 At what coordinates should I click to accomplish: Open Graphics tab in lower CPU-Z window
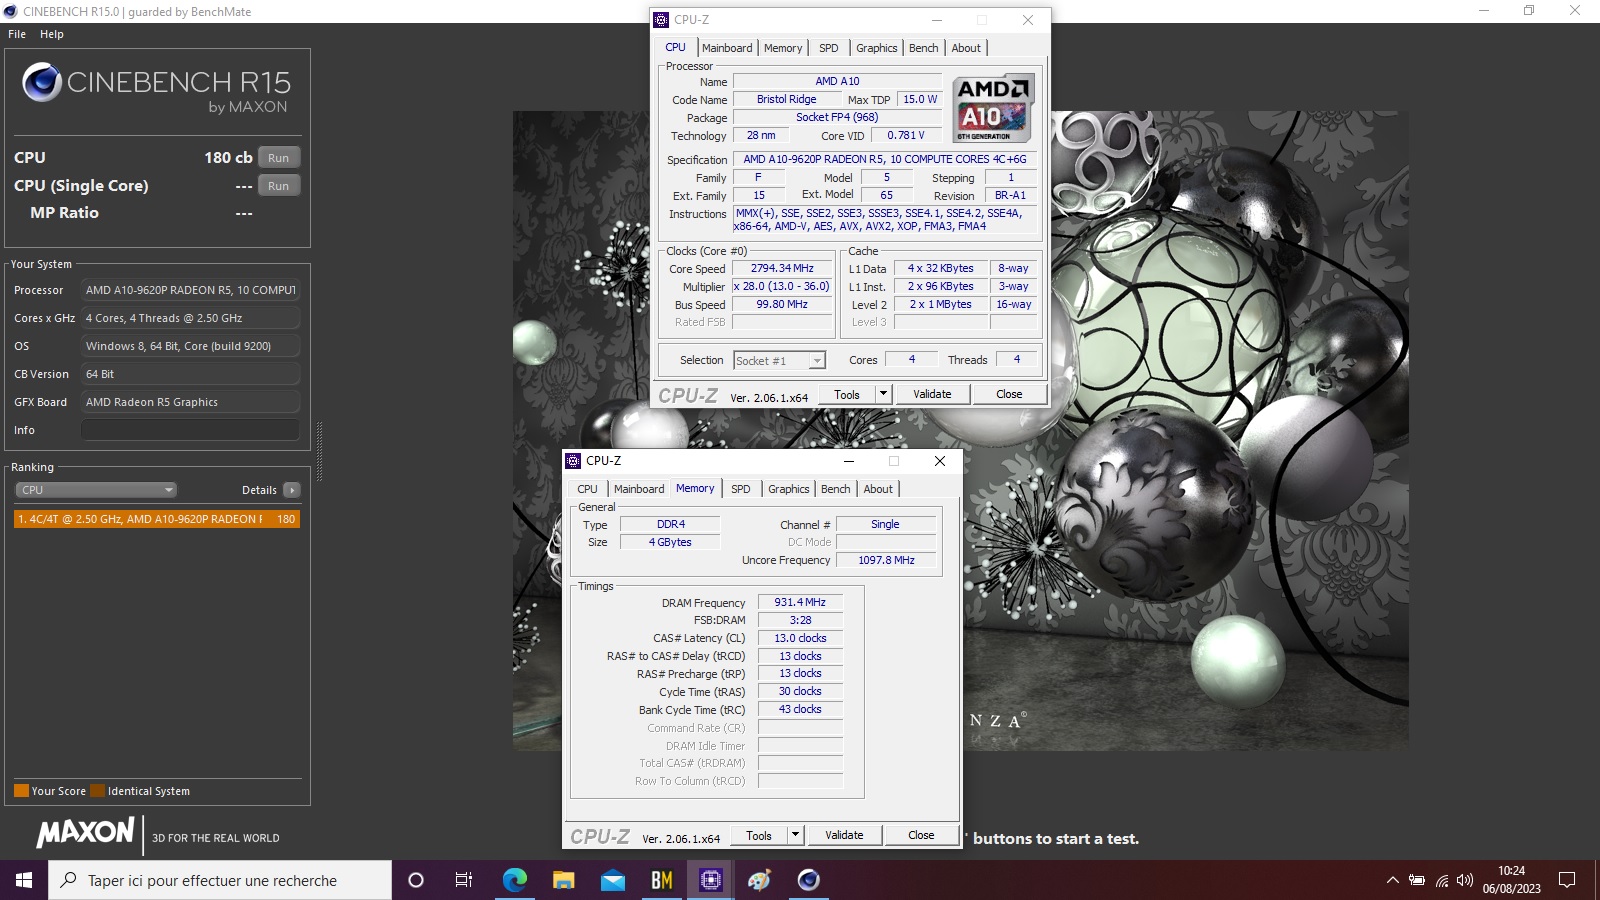(x=789, y=489)
